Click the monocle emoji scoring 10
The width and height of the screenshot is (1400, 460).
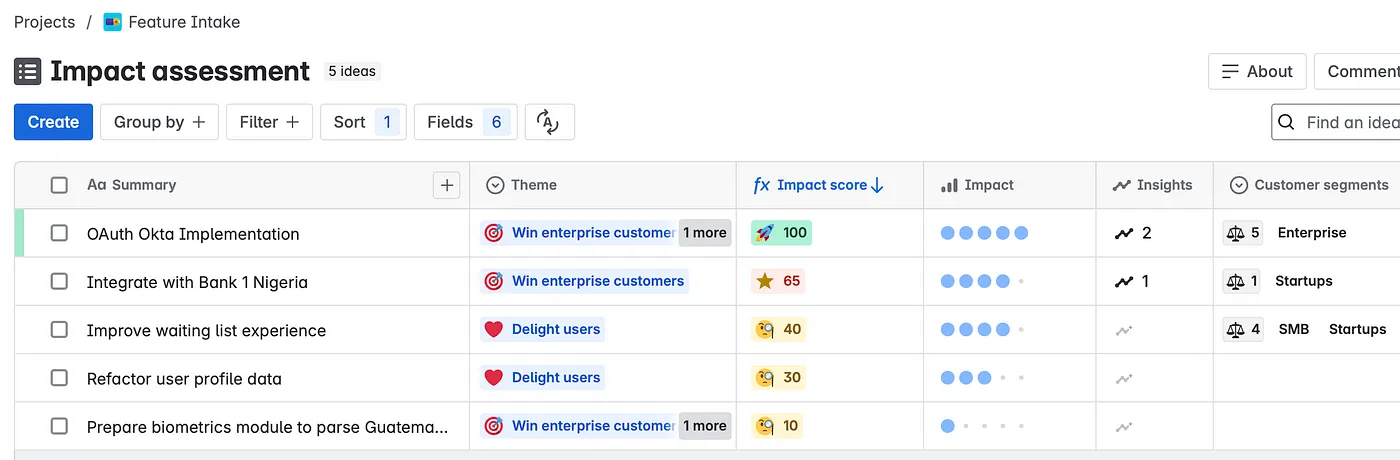765,426
